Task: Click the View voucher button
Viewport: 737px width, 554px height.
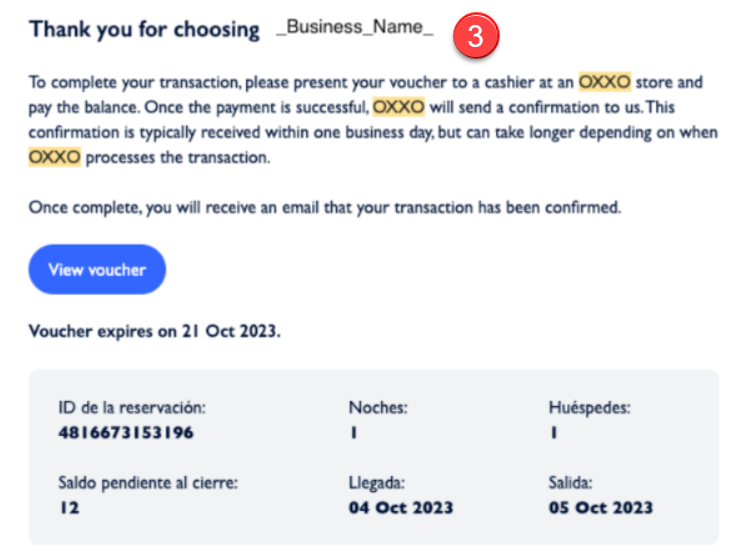Action: point(97,269)
